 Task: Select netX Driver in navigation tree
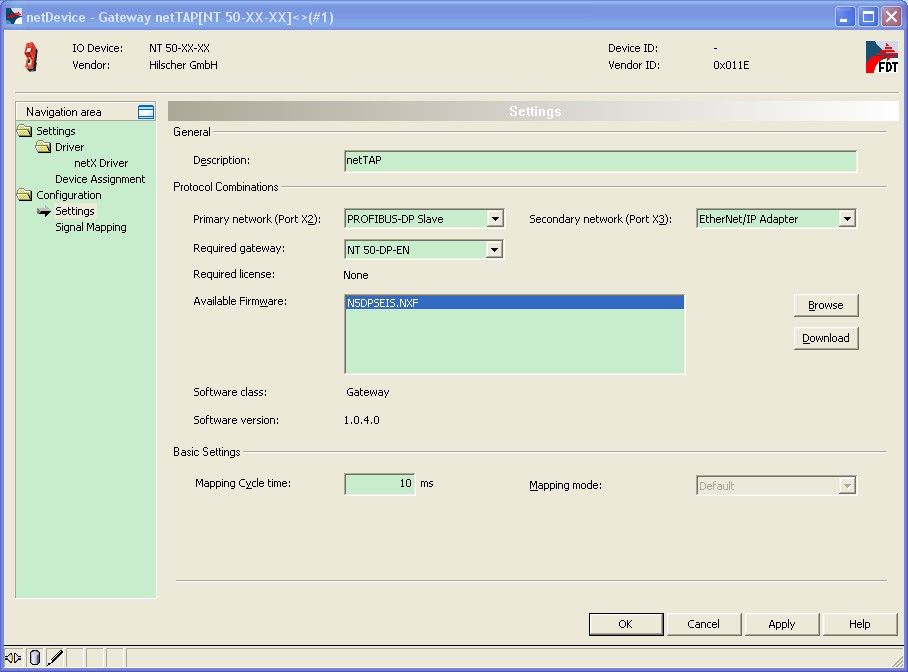click(101, 163)
